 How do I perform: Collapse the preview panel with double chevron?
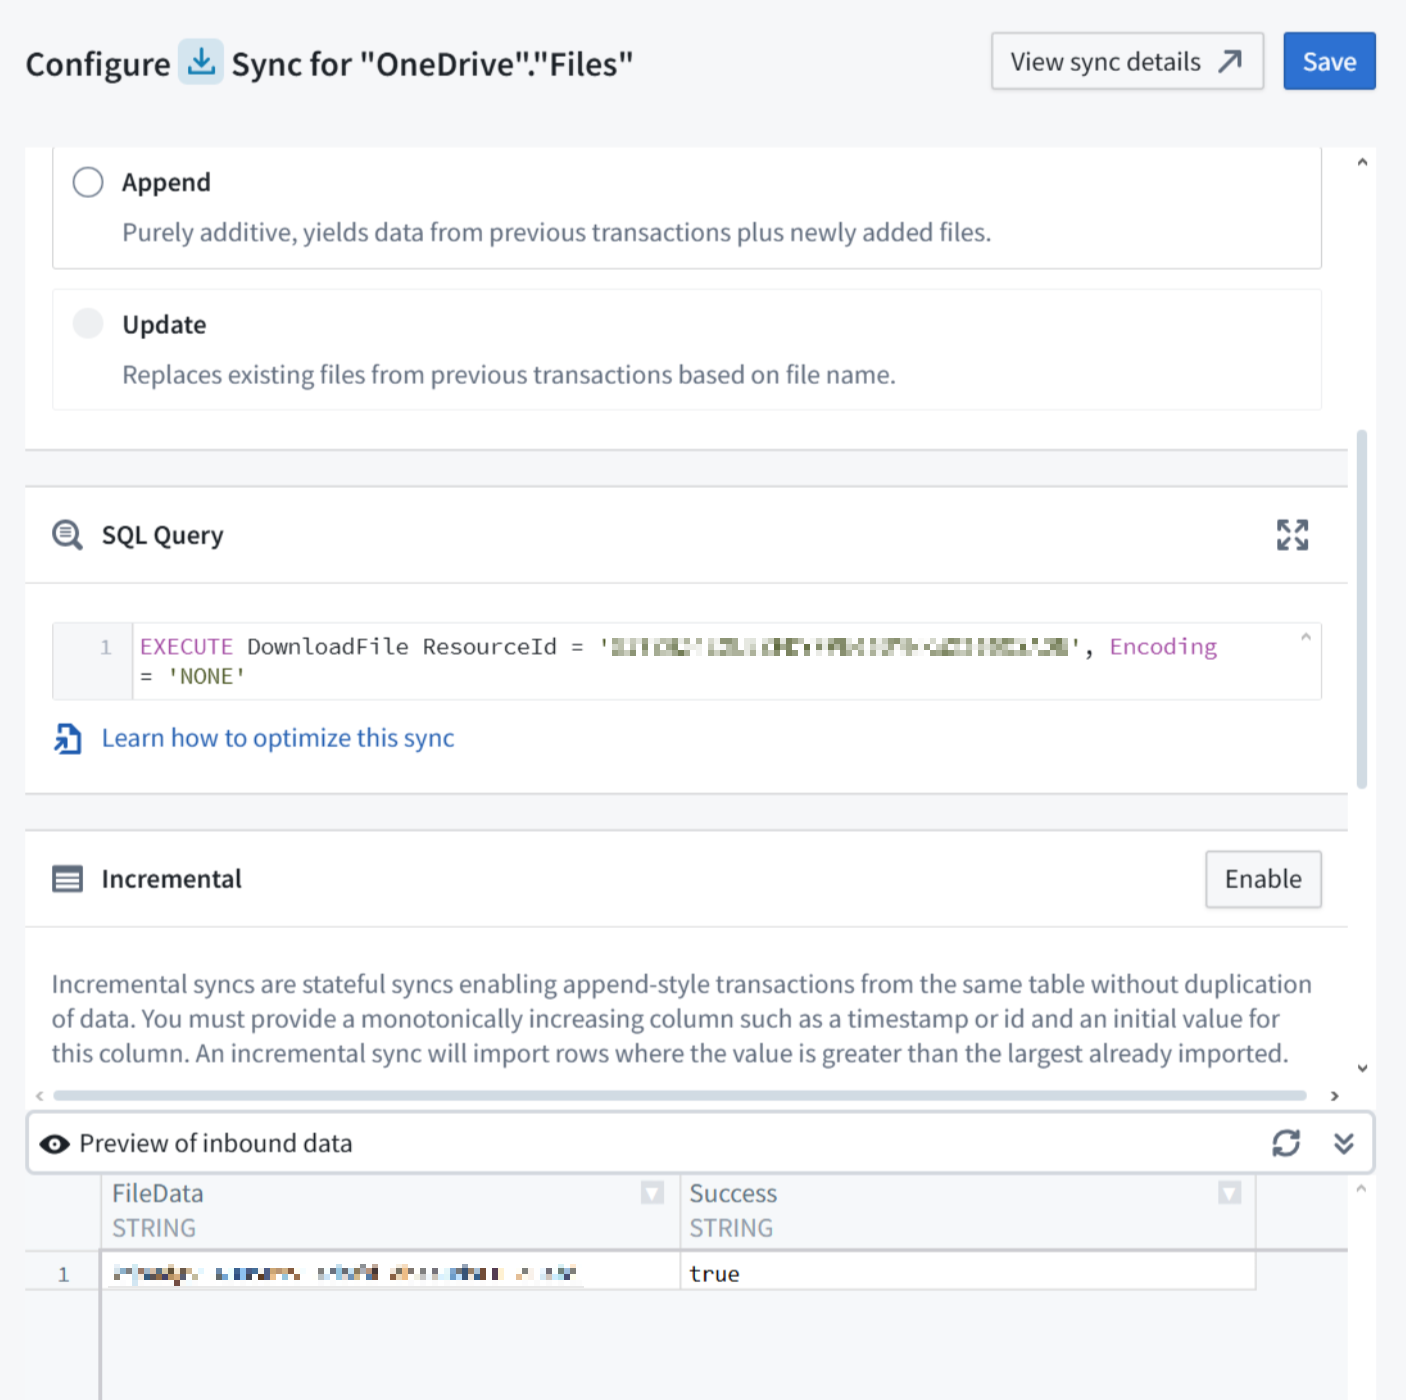[1343, 1143]
